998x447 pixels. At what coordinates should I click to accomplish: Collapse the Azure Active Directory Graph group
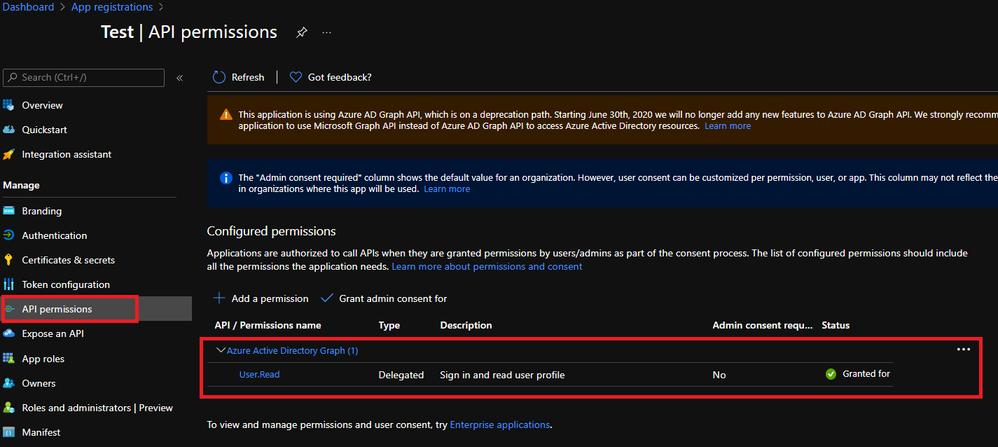pos(221,350)
